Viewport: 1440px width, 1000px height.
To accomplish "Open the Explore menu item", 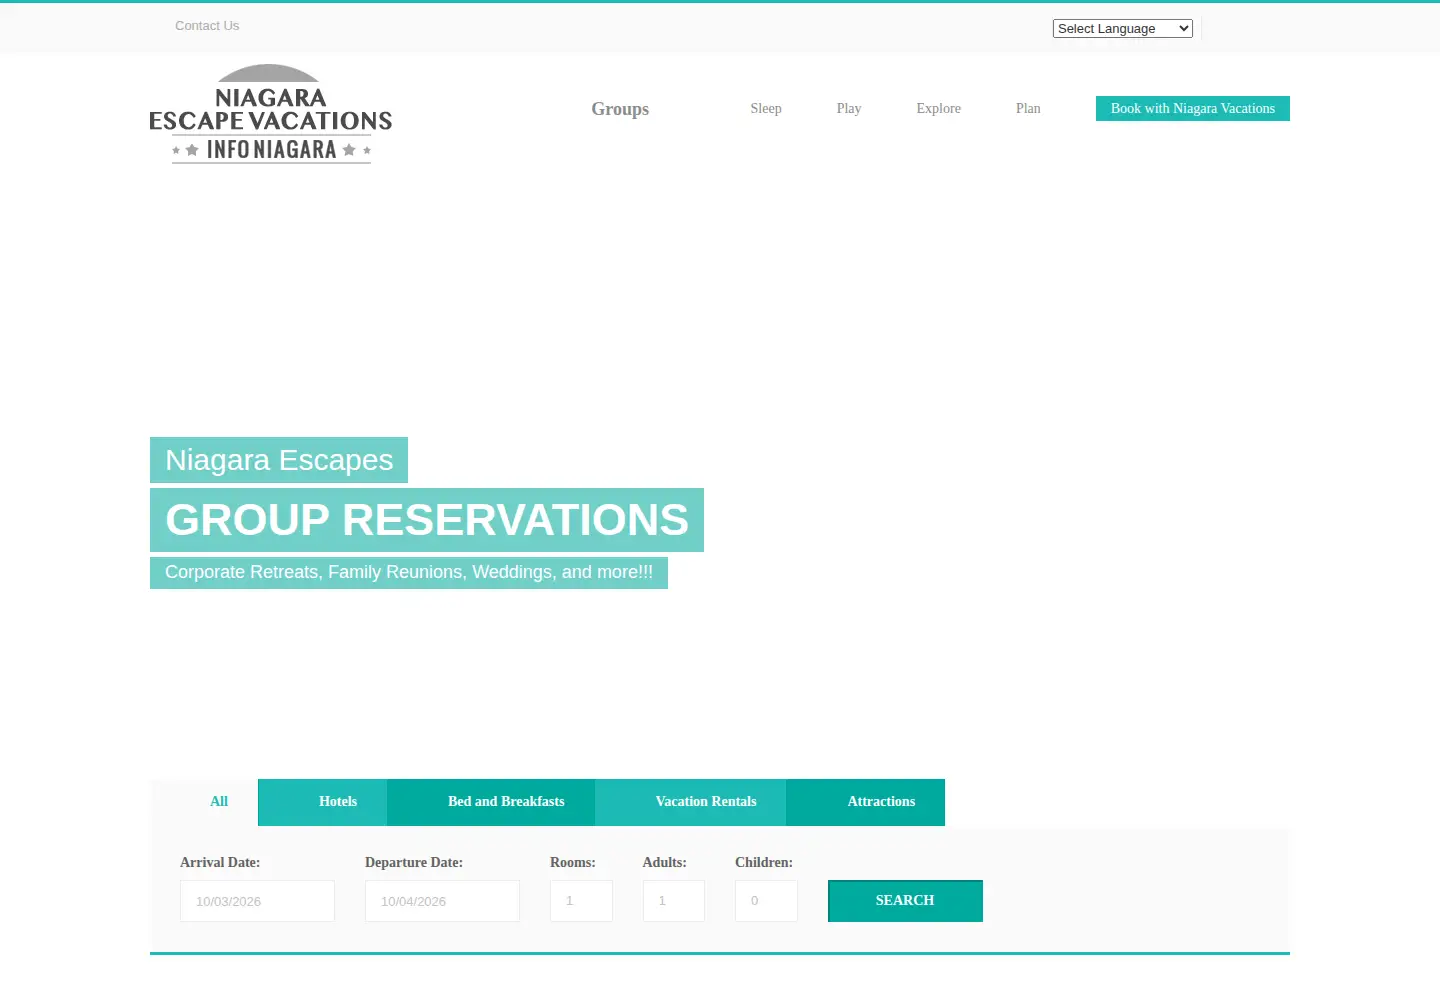I will pyautogui.click(x=938, y=108).
